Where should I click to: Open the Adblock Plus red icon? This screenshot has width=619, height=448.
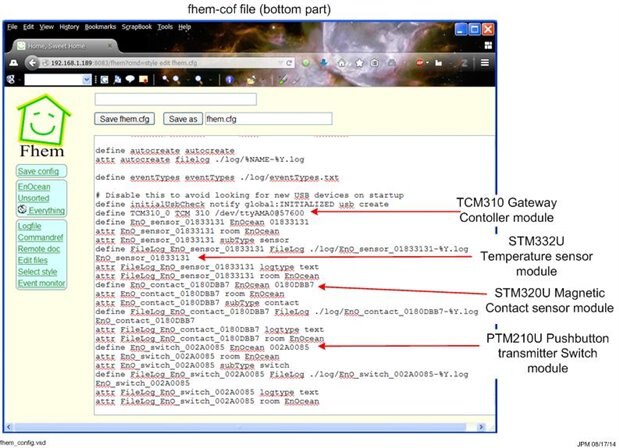point(420,62)
